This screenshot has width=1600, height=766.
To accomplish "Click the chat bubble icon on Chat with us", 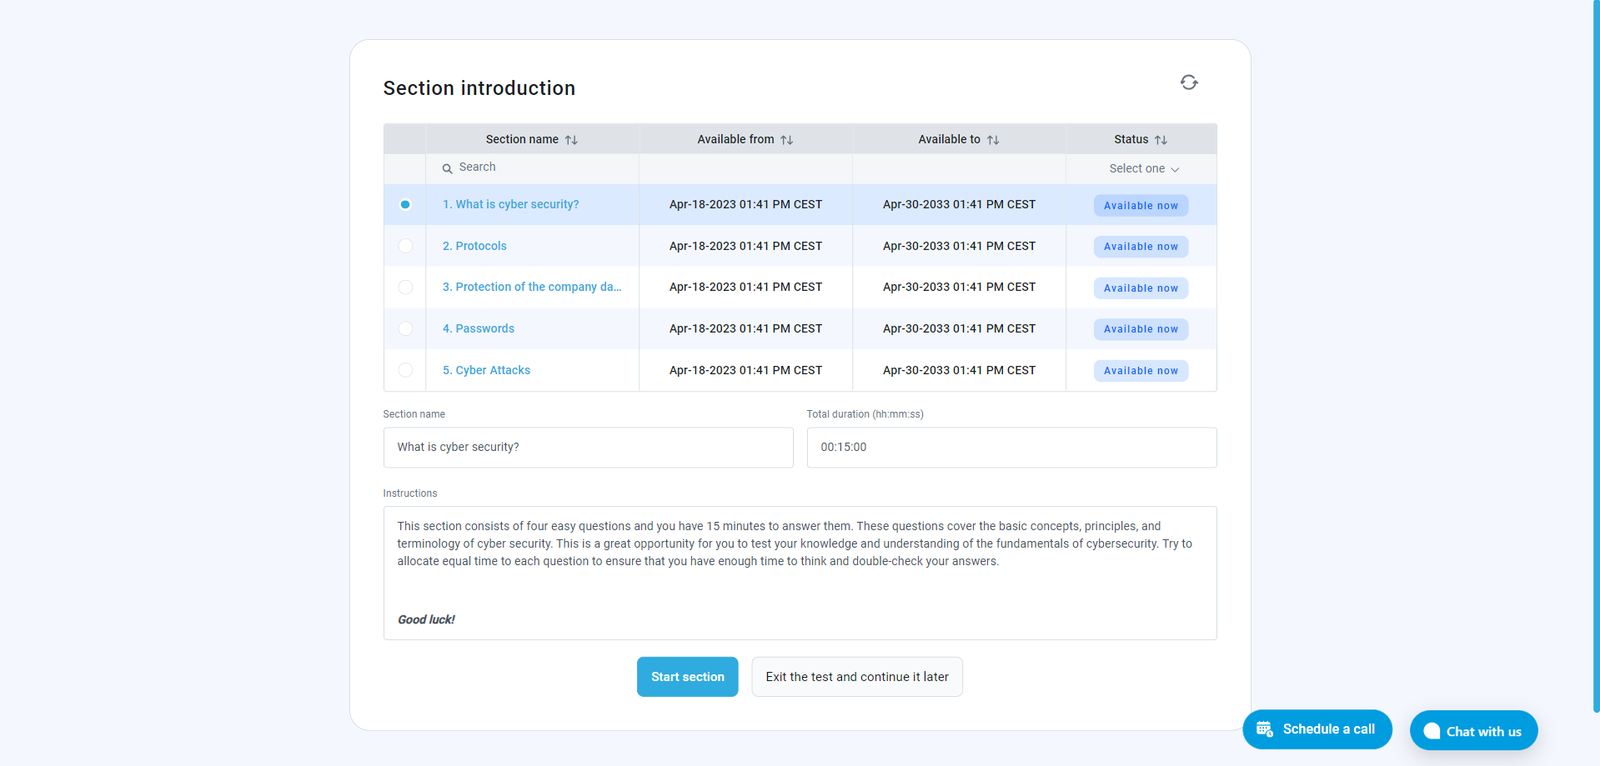I will [x=1432, y=731].
